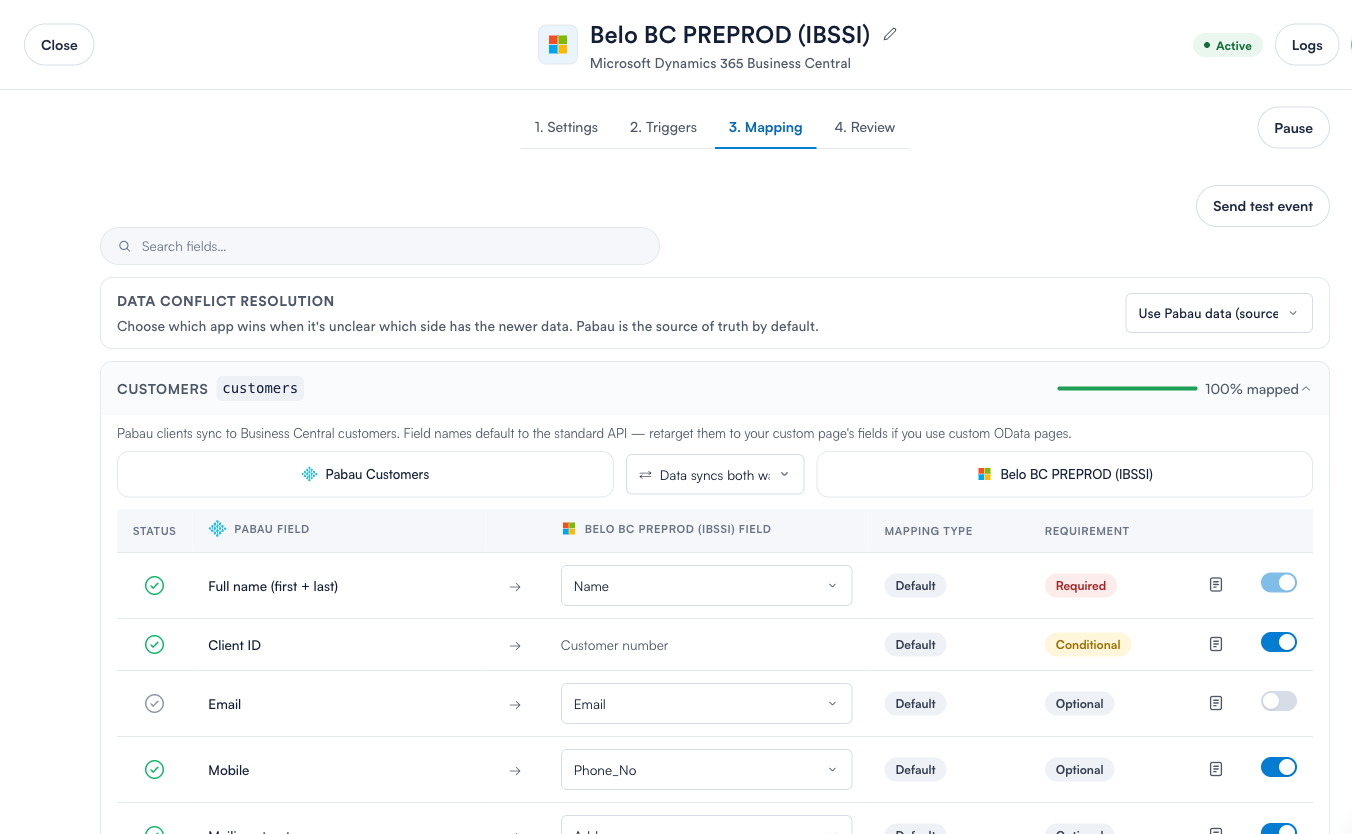
Task: Open the Phone_No field dropdown
Action: click(706, 770)
